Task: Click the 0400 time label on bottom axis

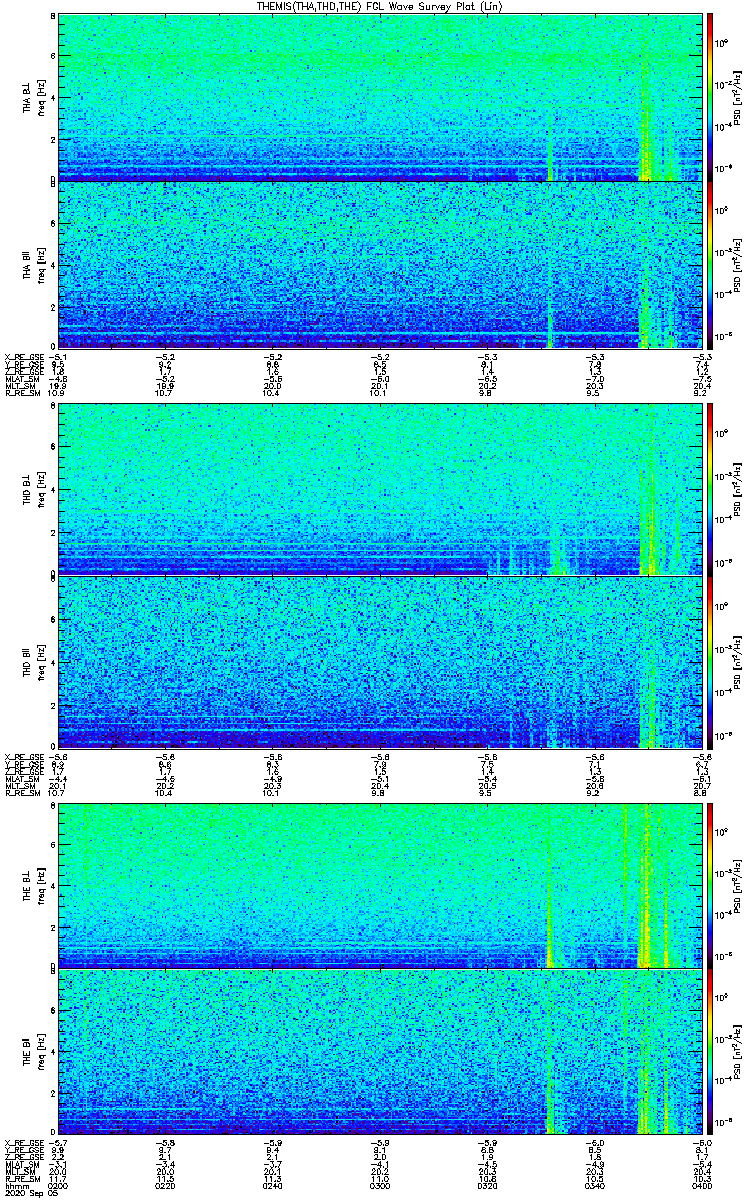Action: (703, 1186)
